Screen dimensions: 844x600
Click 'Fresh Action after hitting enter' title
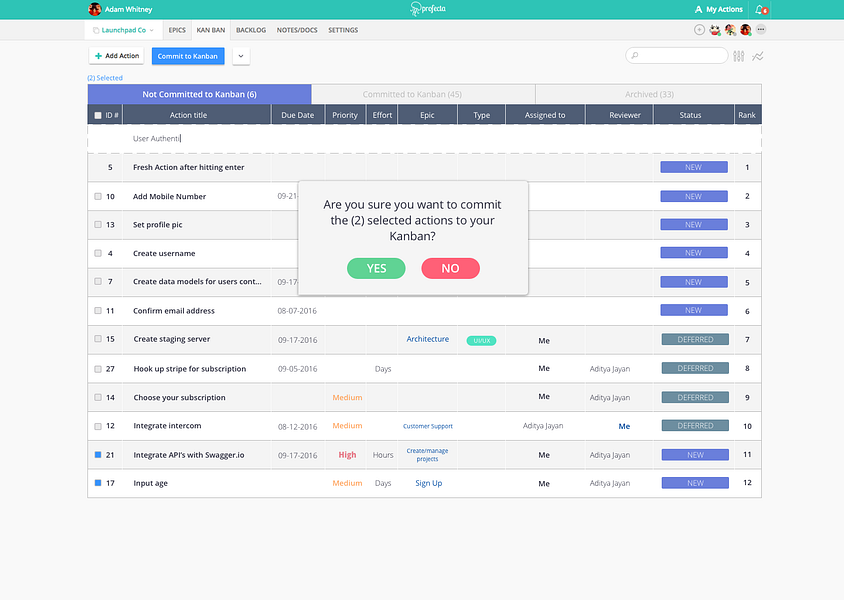tap(188, 167)
